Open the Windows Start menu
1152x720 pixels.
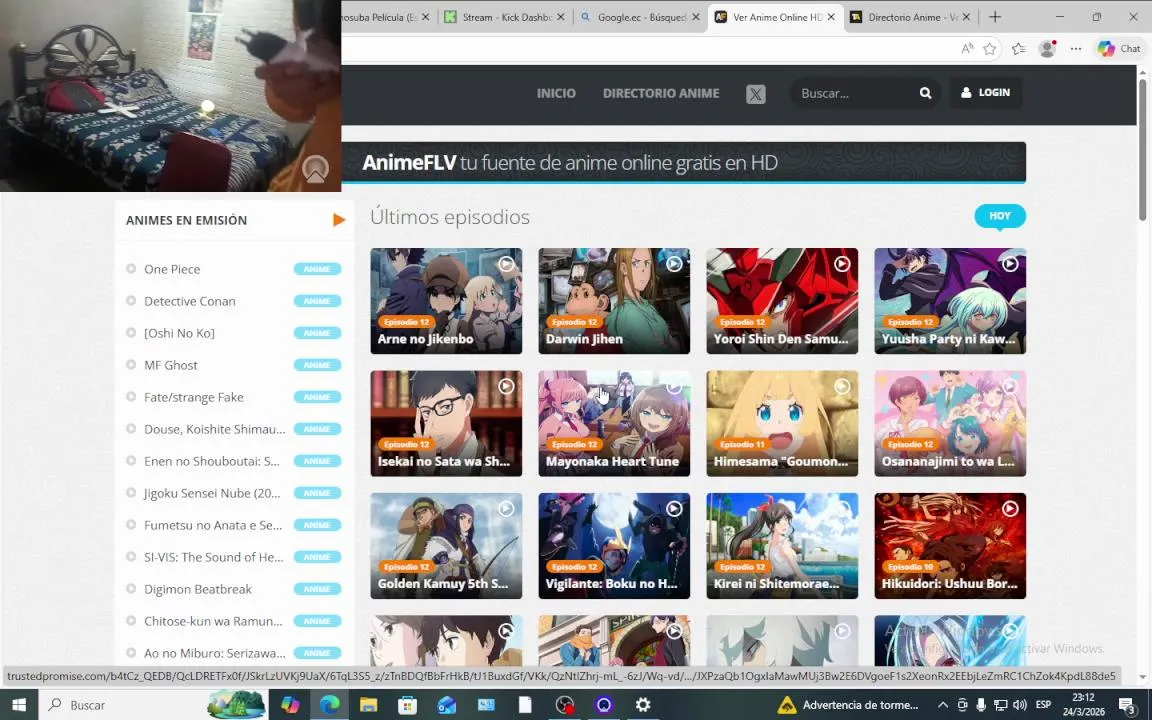point(19,705)
